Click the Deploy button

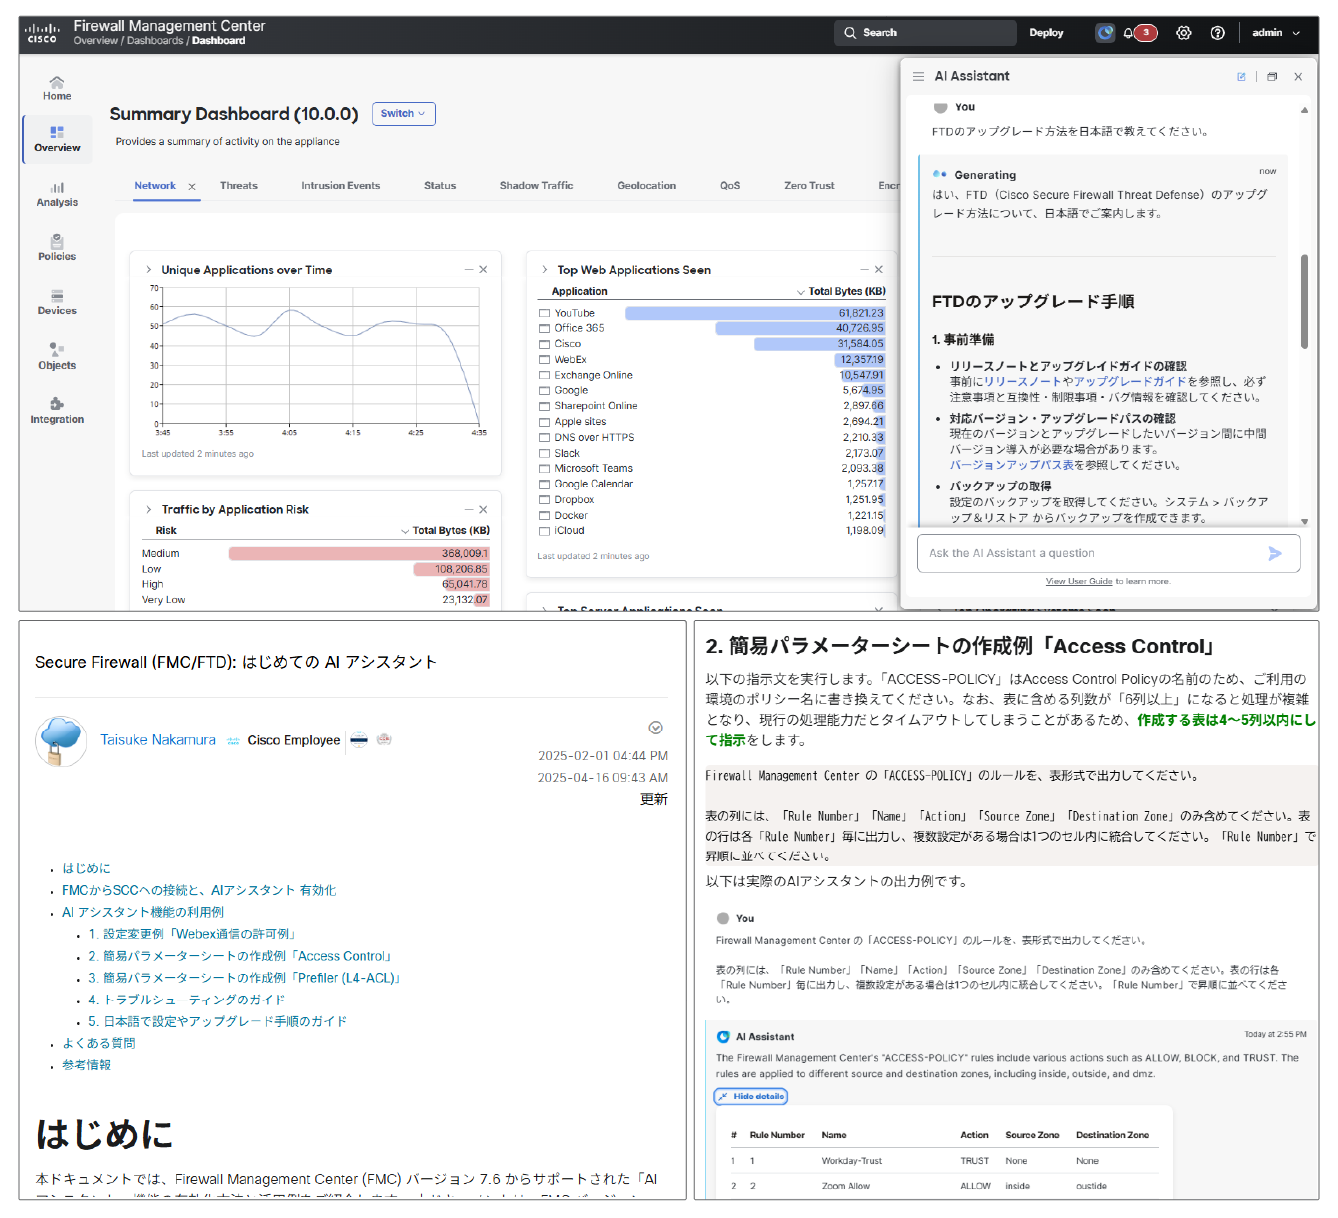pyautogui.click(x=1046, y=33)
